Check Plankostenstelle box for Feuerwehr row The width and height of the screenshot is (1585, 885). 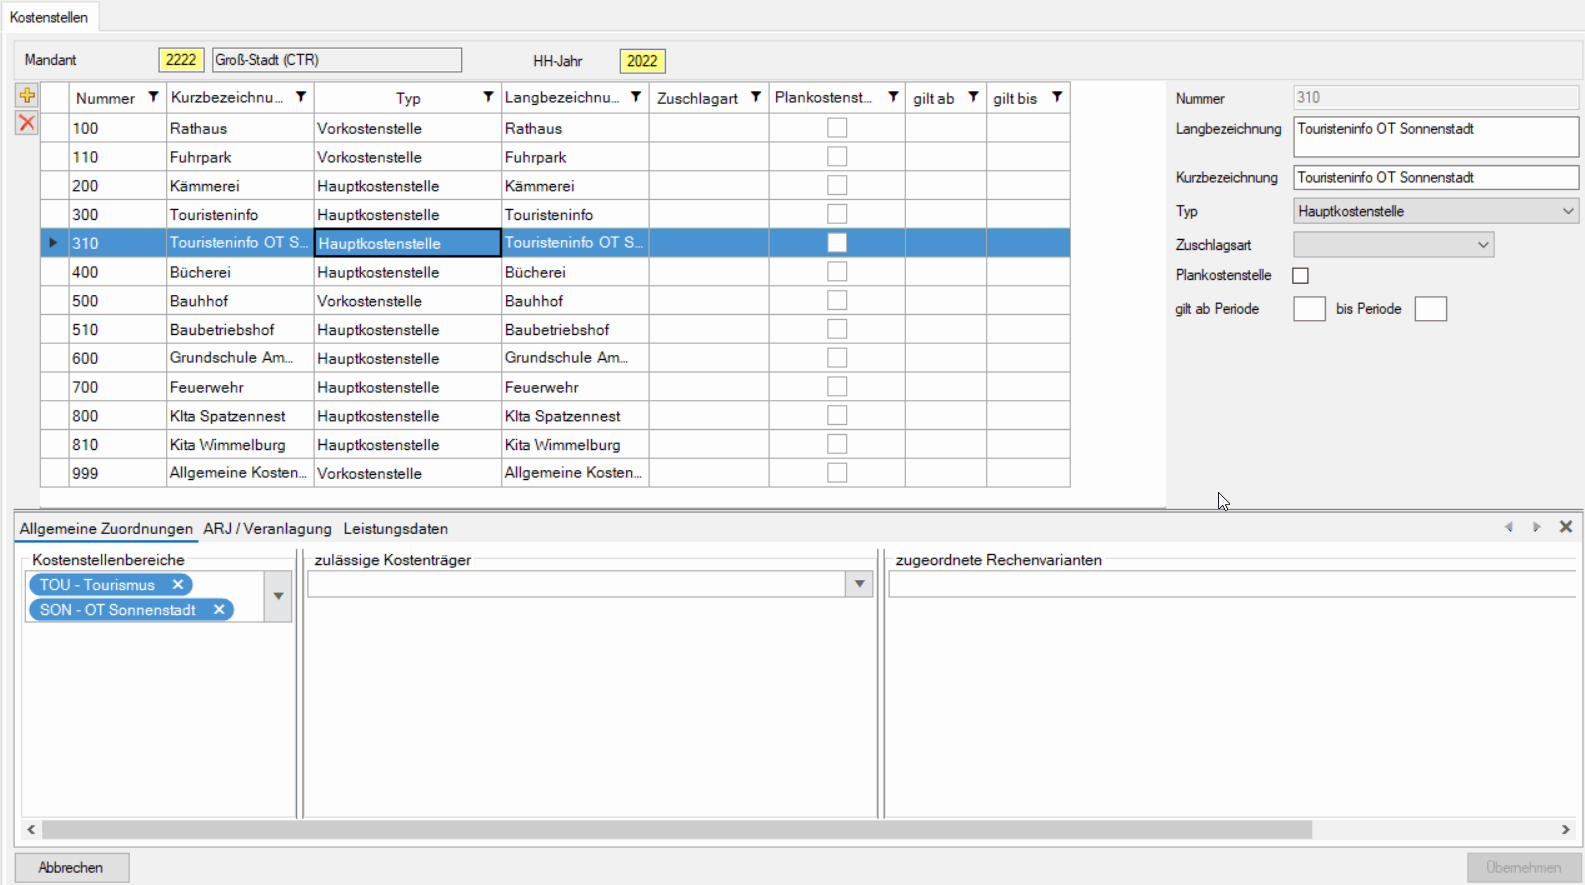(837, 387)
